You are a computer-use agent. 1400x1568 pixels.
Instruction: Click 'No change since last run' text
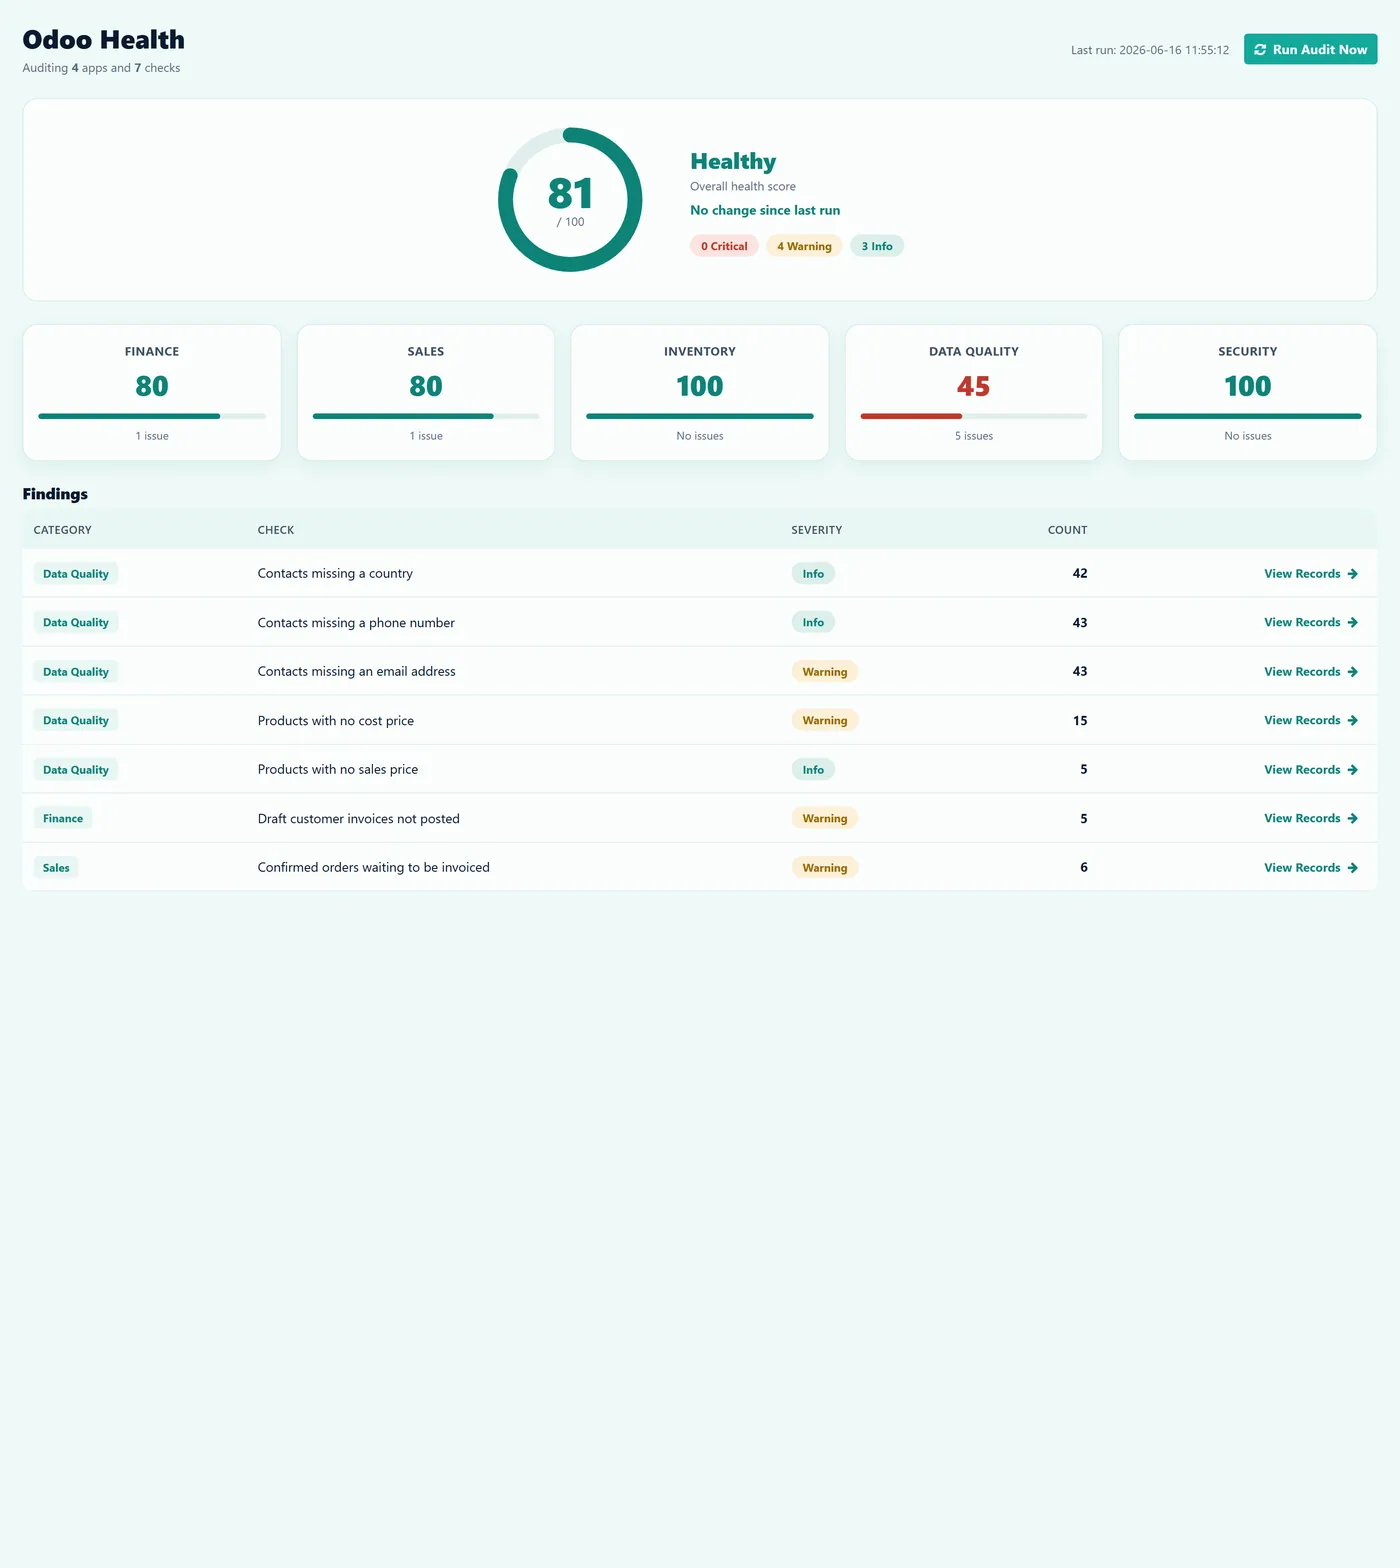[x=765, y=210]
